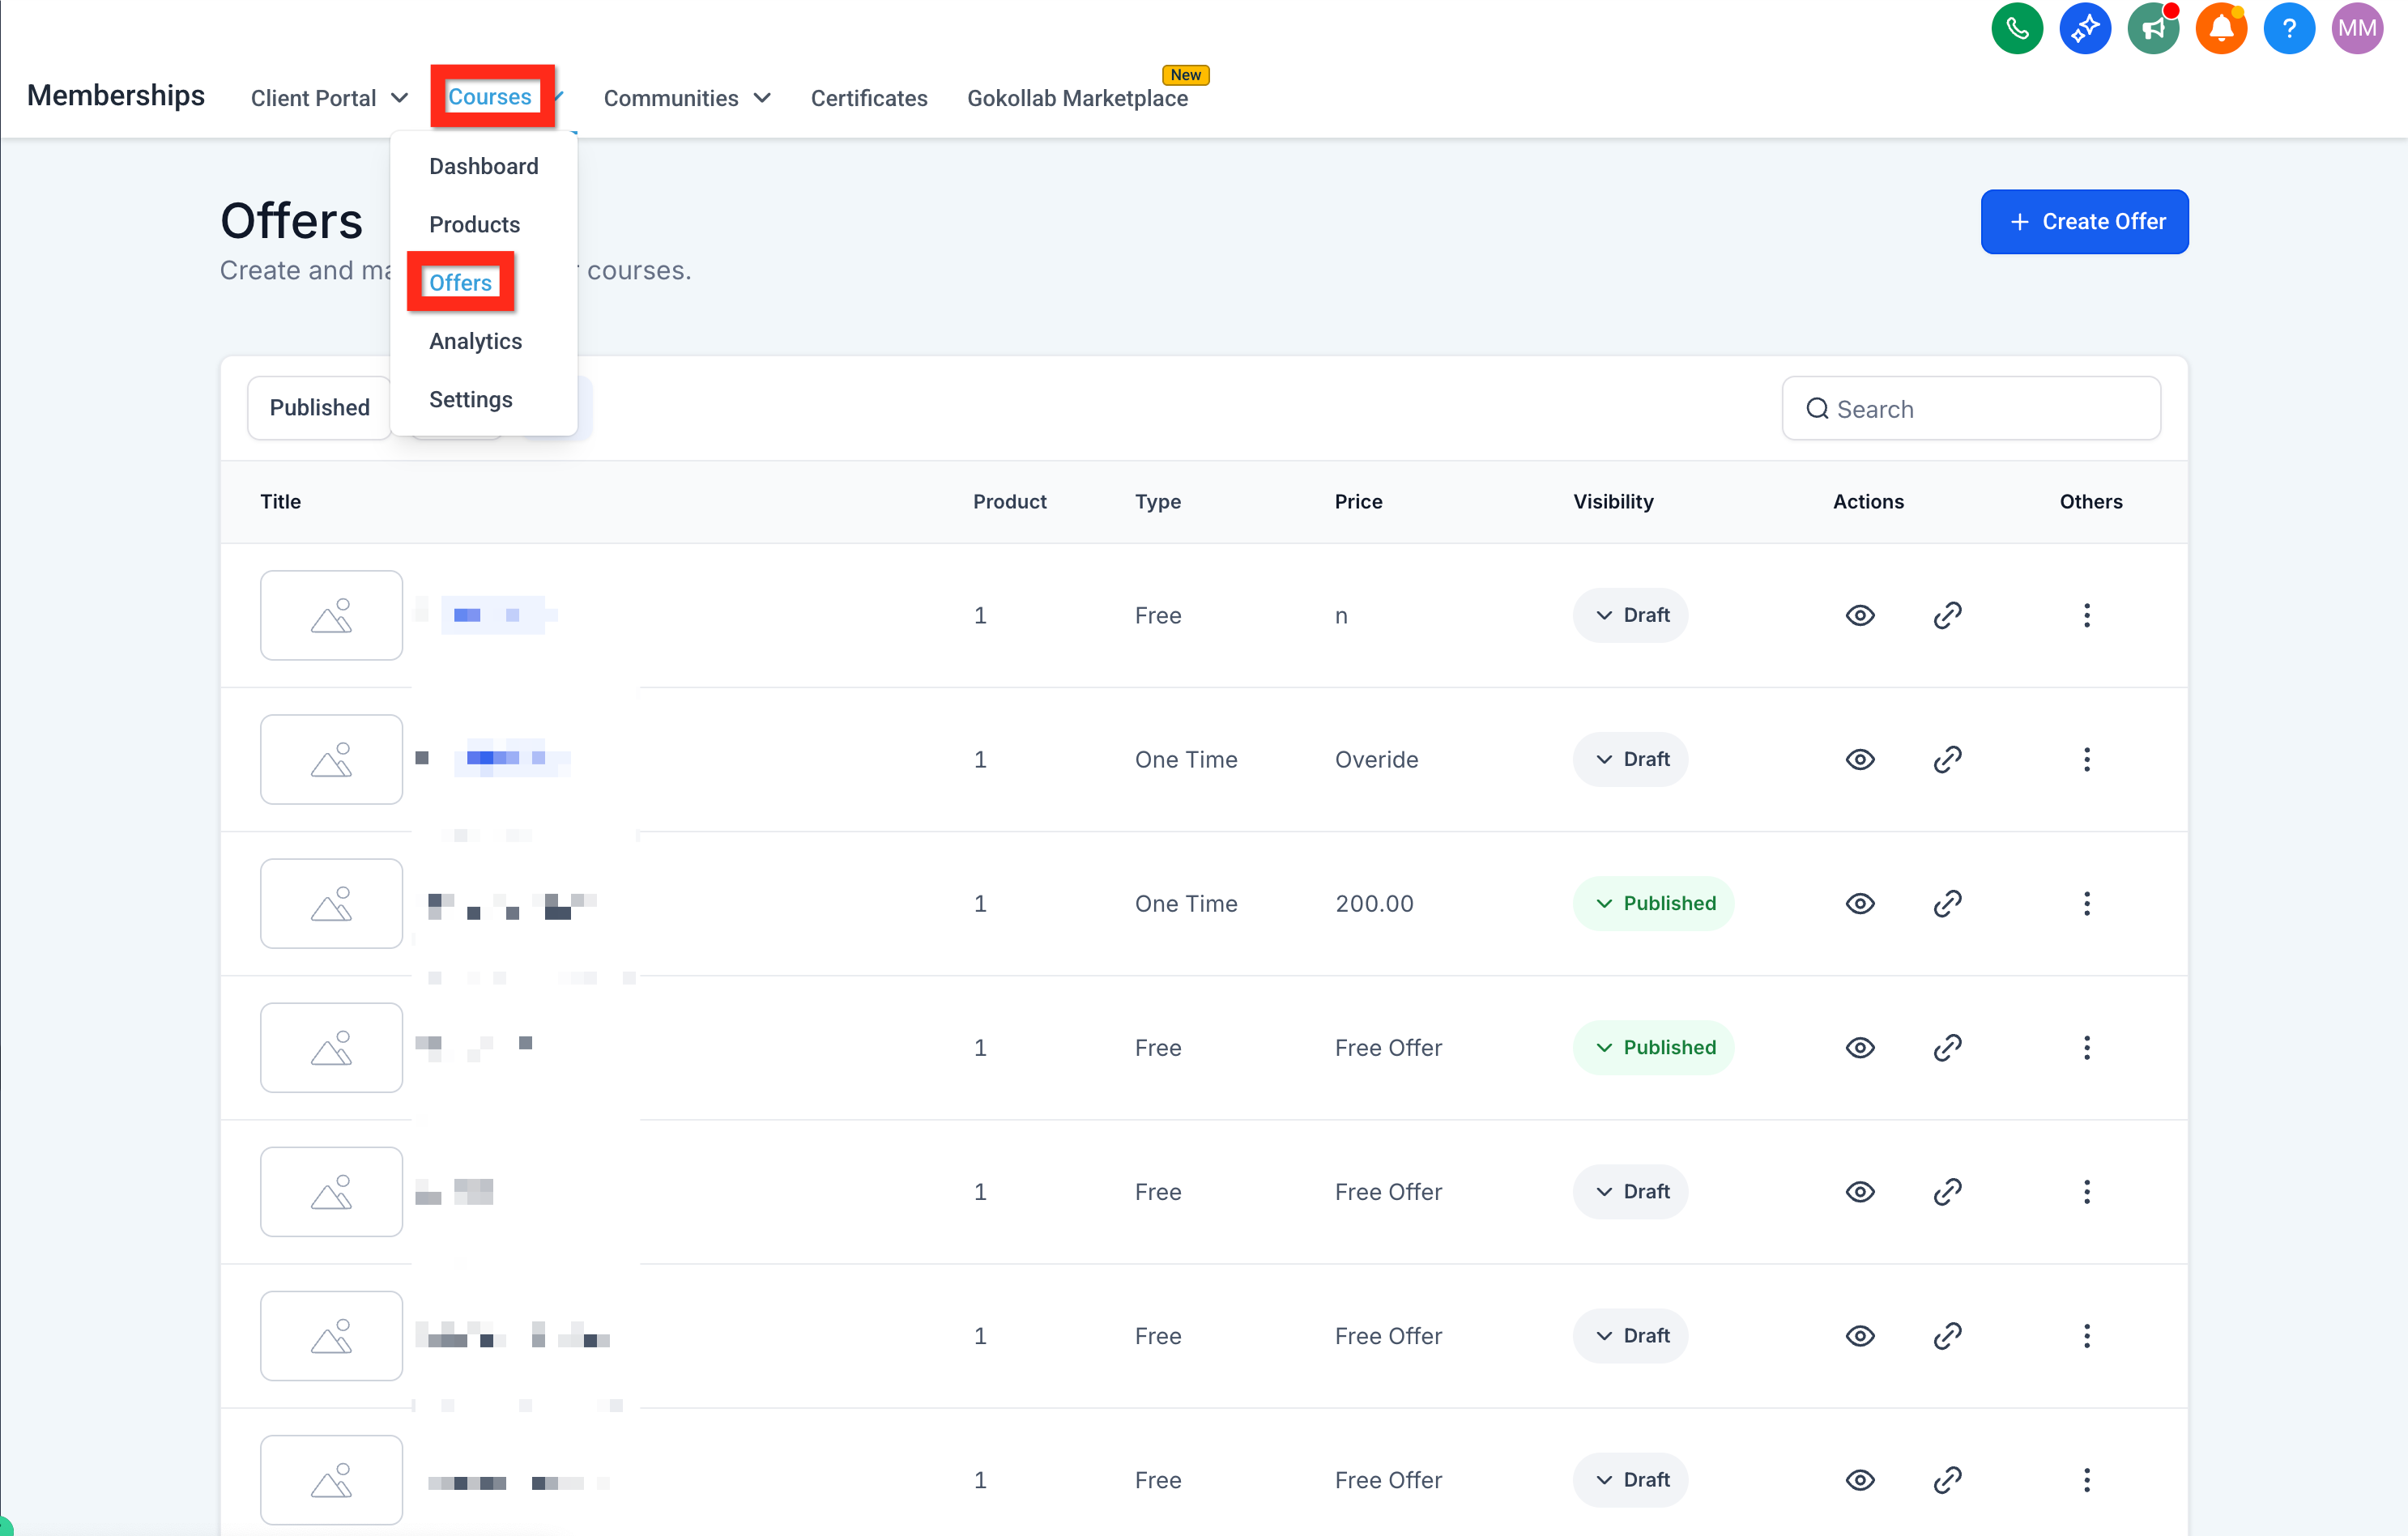This screenshot has height=1536, width=2408.
Task: Click the blue help question mark icon
Action: (x=2288, y=28)
